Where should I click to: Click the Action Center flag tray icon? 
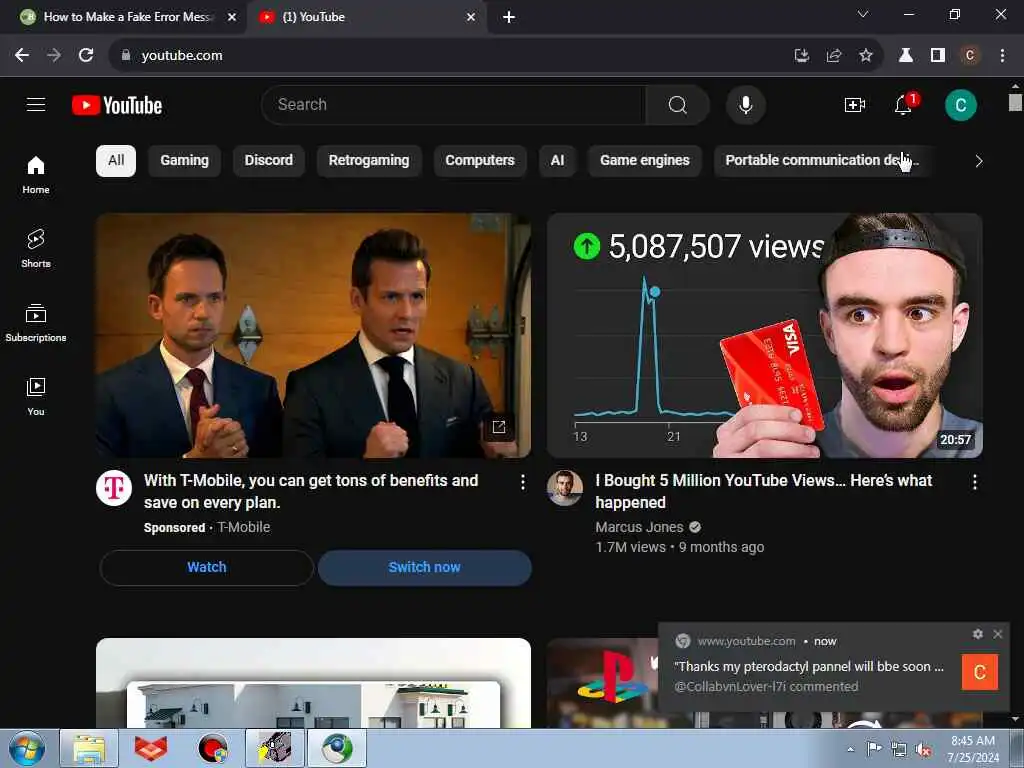874,749
